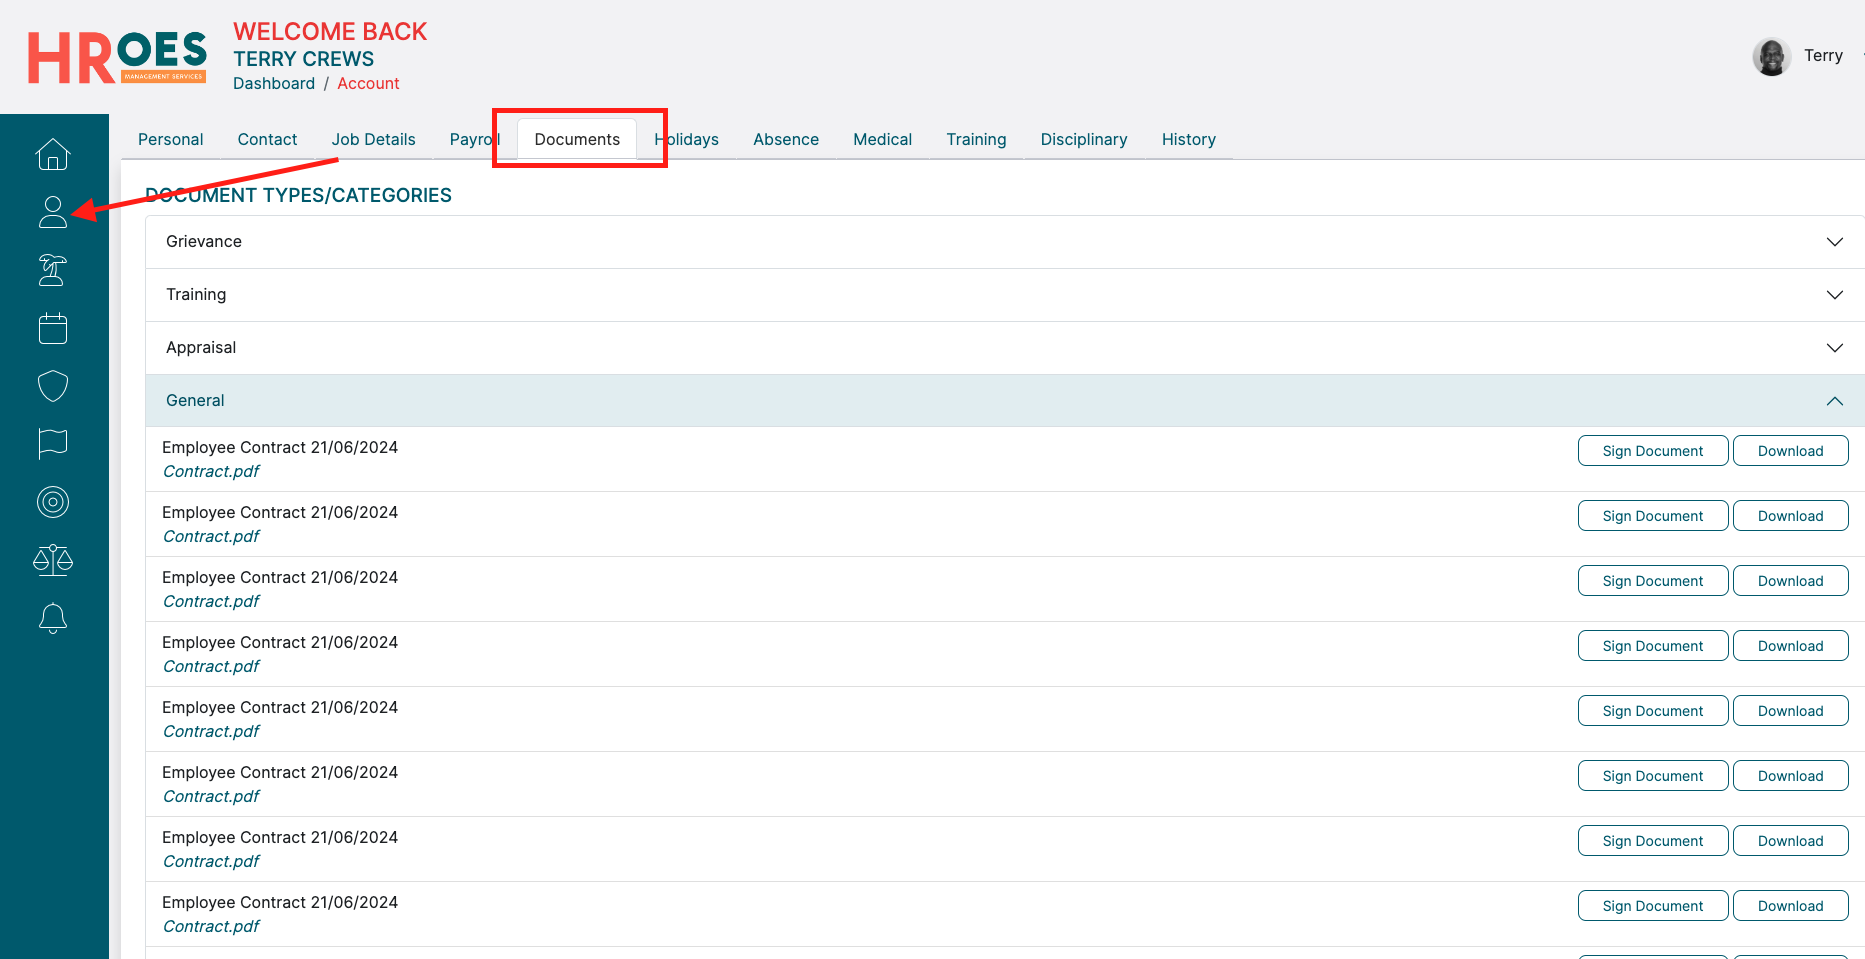Open the home dashboard icon in sidebar
The height and width of the screenshot is (959, 1865).
53,154
